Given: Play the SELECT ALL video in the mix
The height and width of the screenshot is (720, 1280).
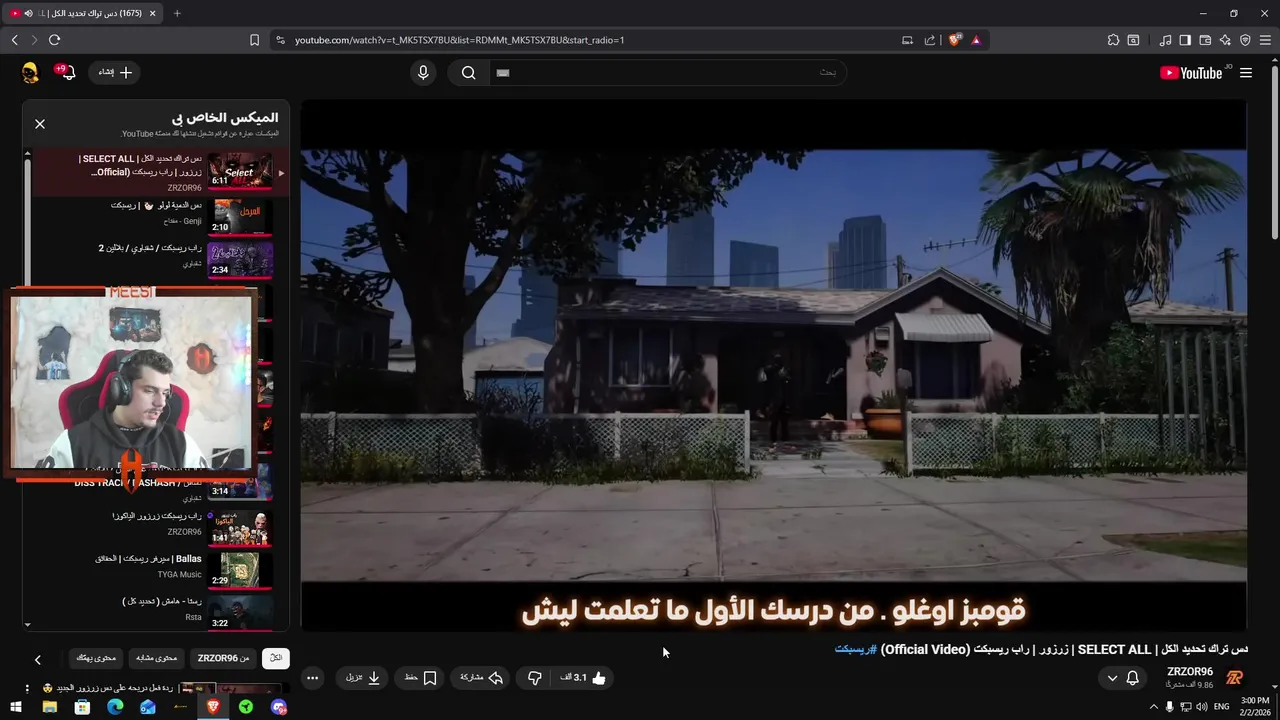Looking at the screenshot, I should tap(161, 172).
